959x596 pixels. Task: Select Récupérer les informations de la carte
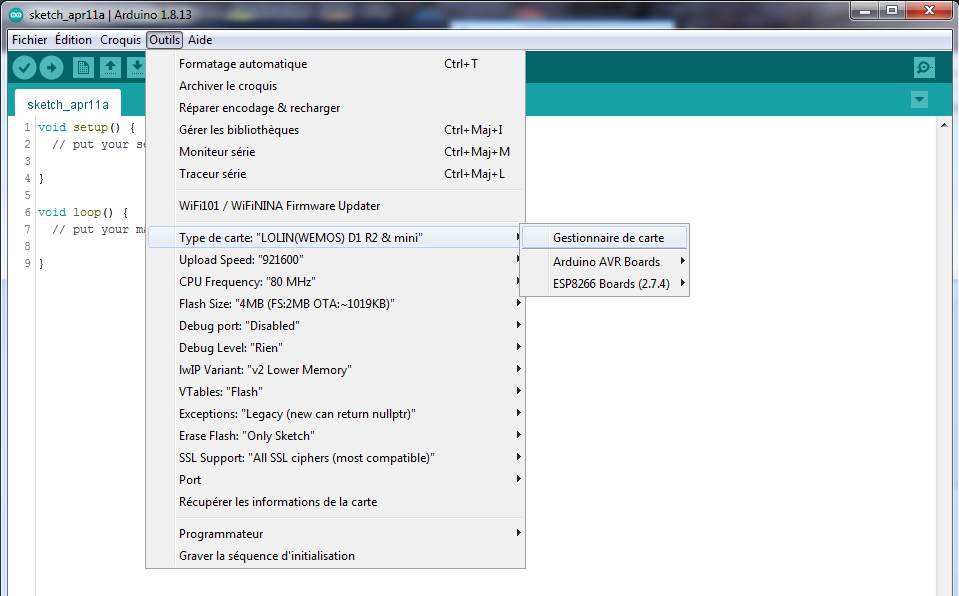tap(335, 502)
